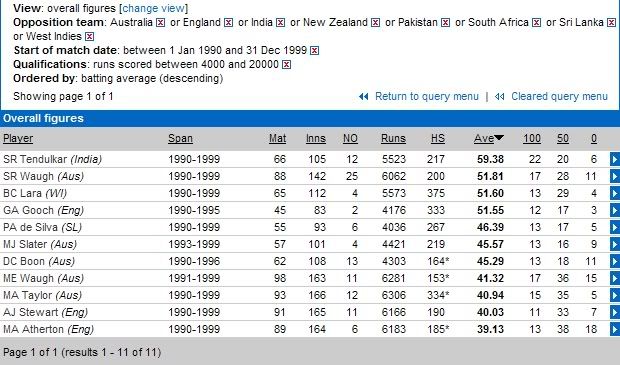Sort by the Span column header
The image size is (620, 365).
click(x=180, y=138)
